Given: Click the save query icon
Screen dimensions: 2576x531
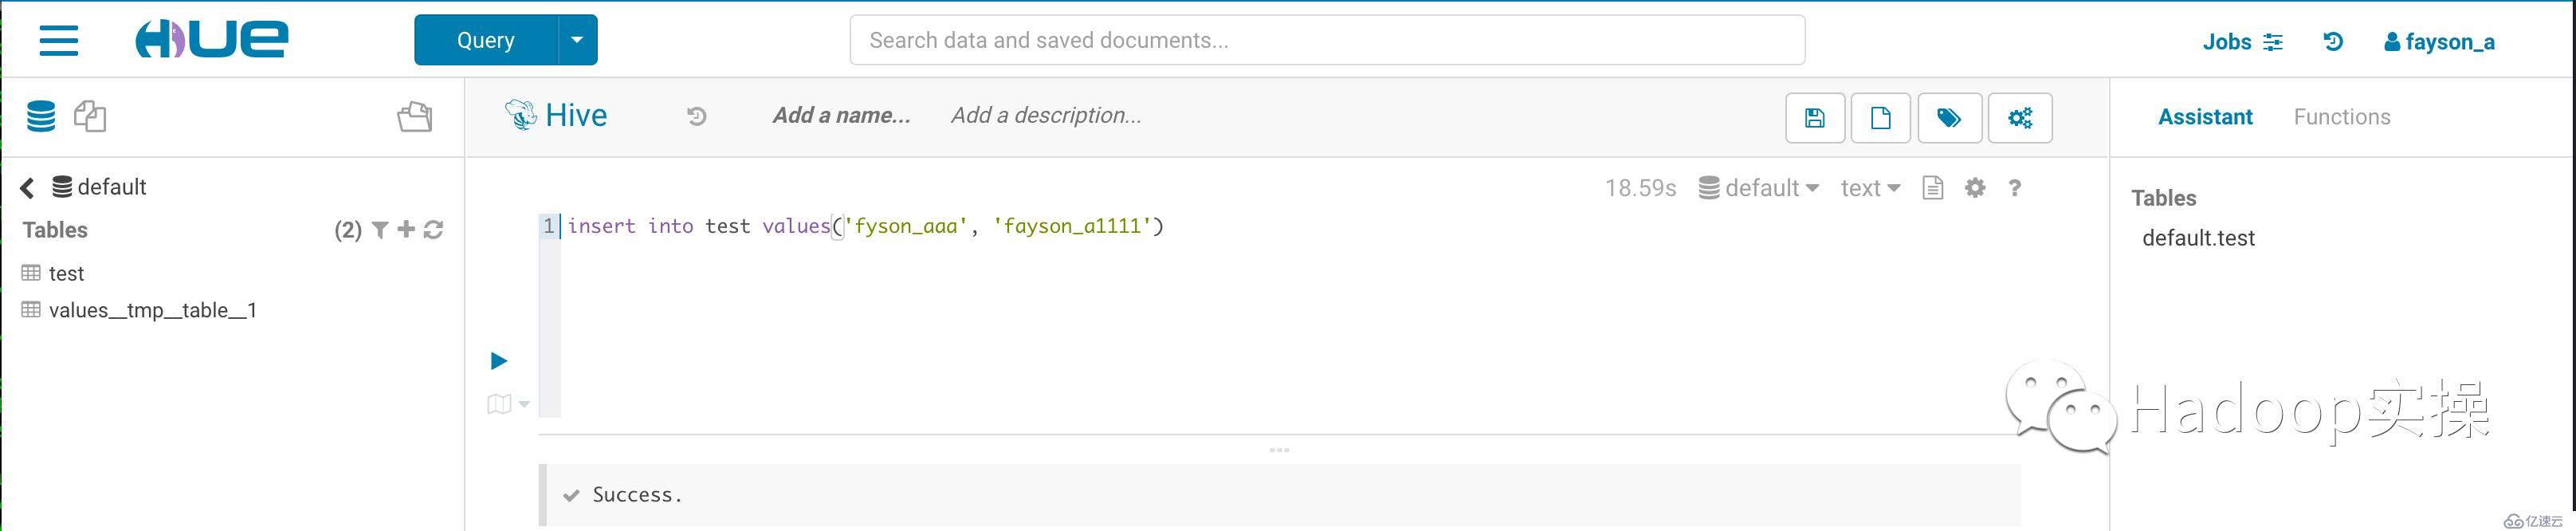Looking at the screenshot, I should coord(1815,118).
